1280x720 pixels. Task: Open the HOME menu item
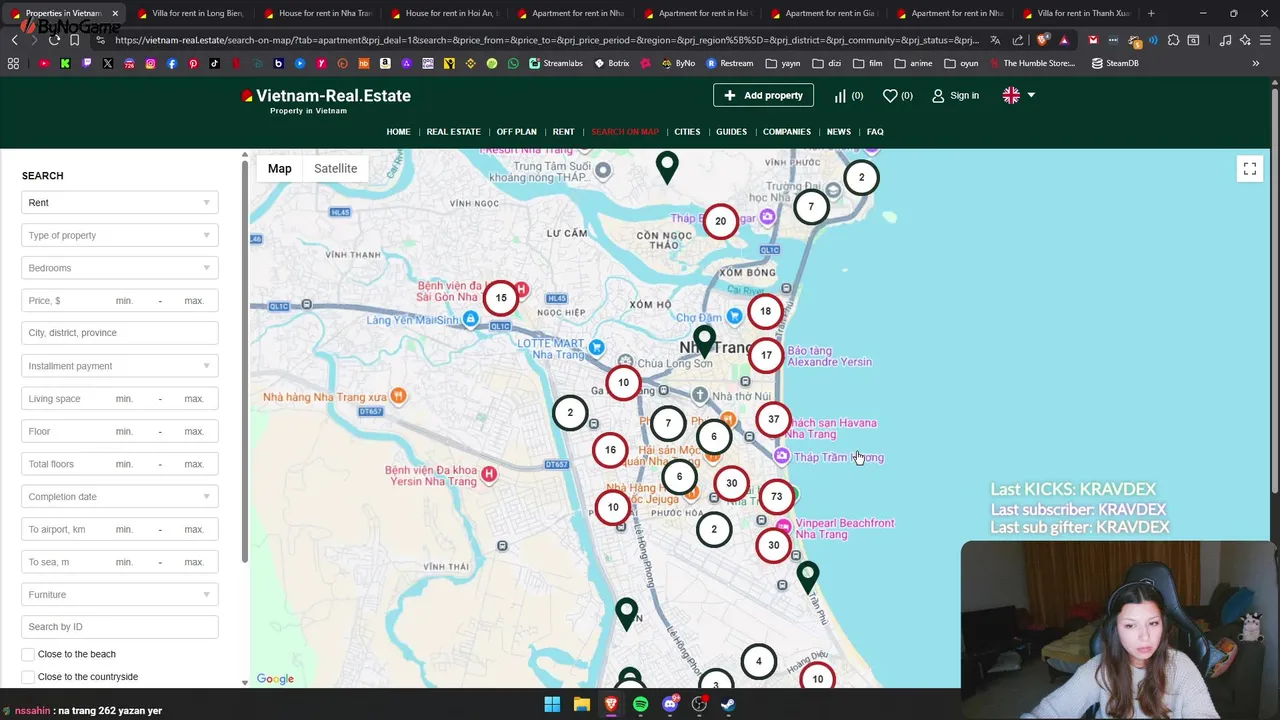coord(398,132)
